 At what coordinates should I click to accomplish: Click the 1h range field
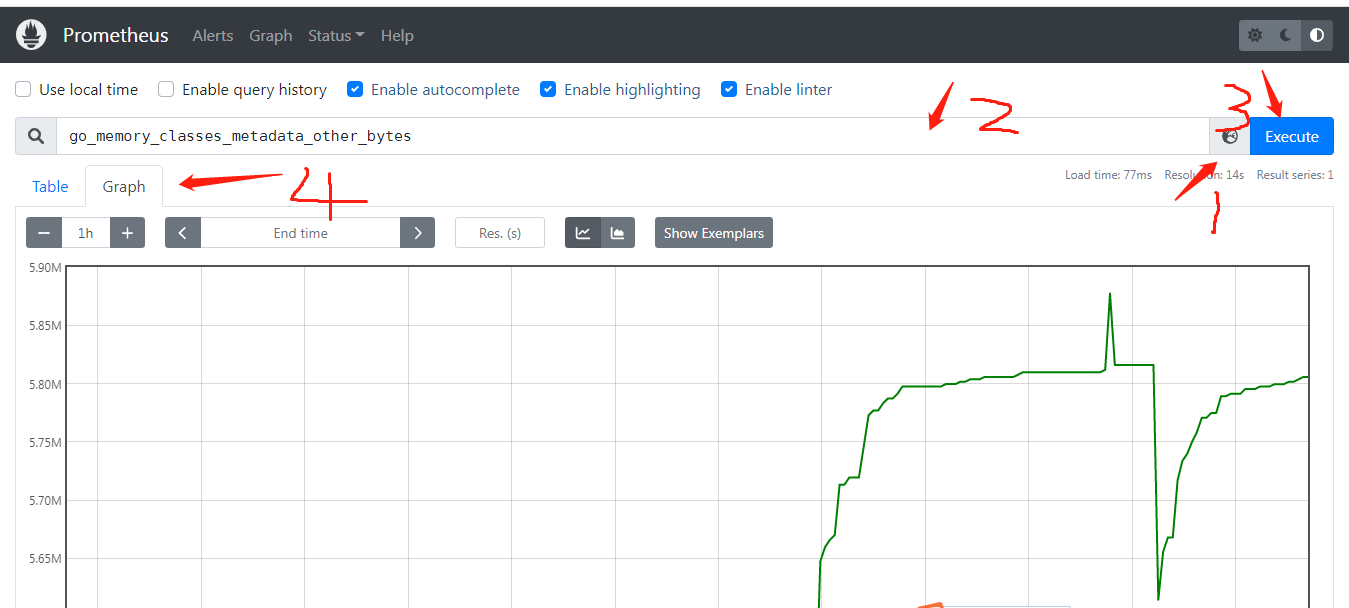pyautogui.click(x=86, y=233)
